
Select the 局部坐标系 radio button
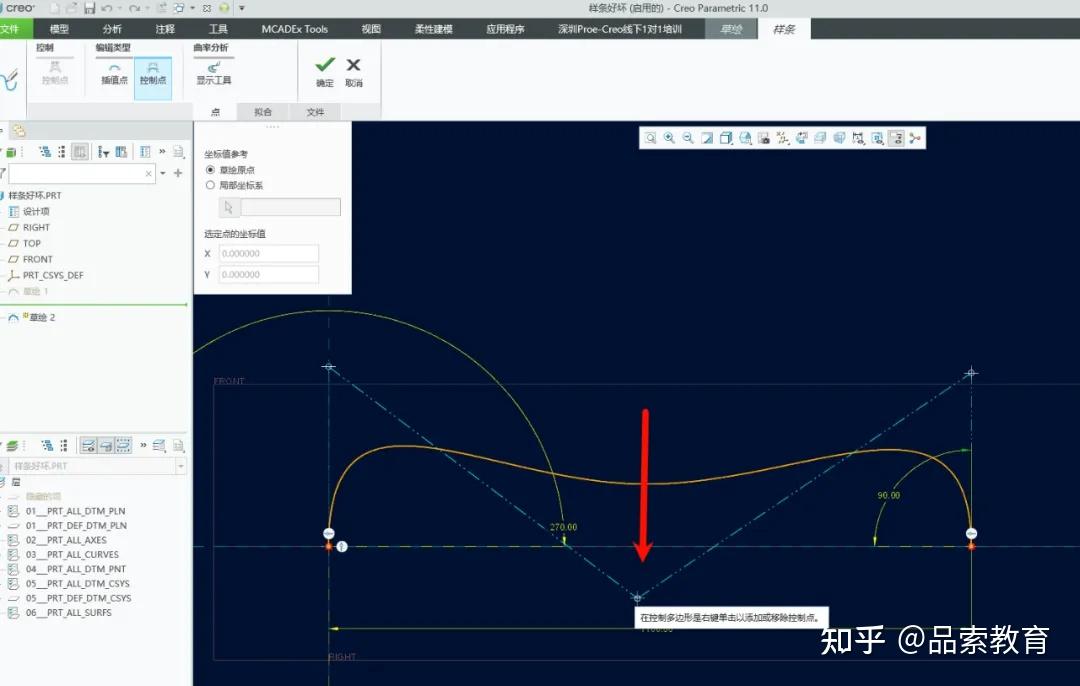210,183
